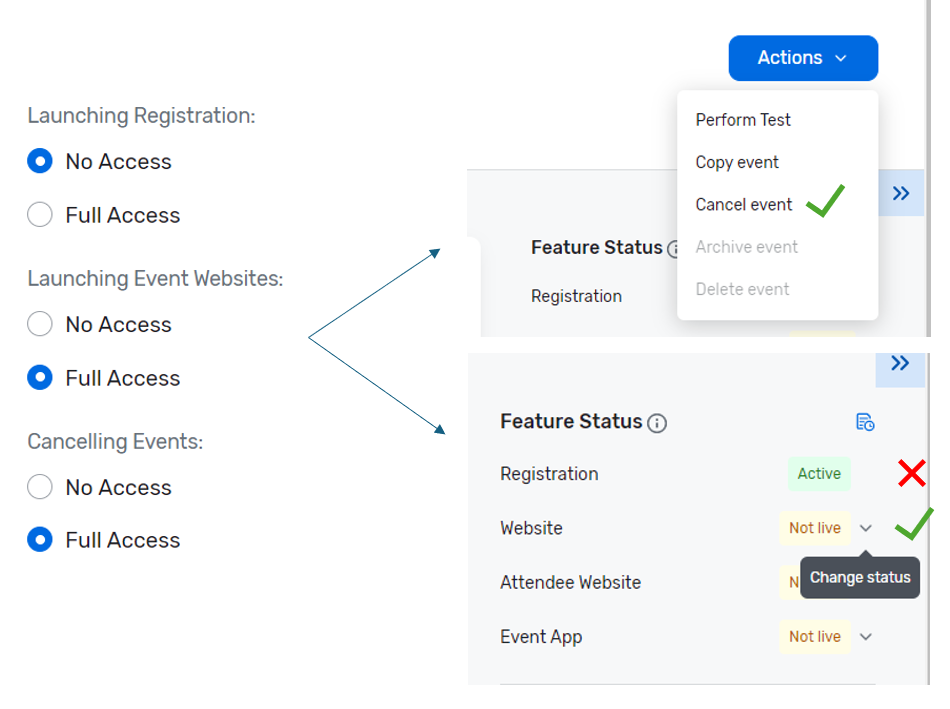Click the red X mark beside Registration
950x709 pixels.
pos(911,473)
